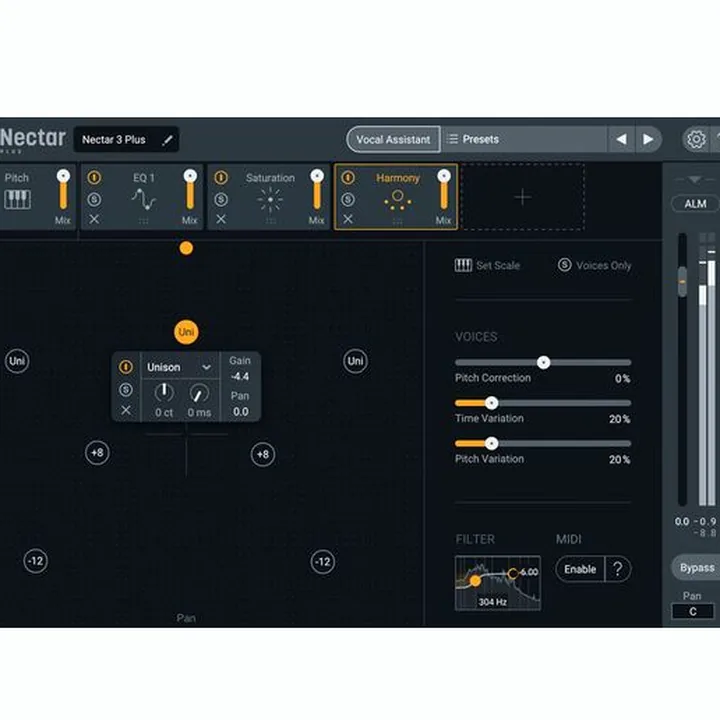The image size is (720, 720).
Task: Click the voice Gain value -4.4
Action: pos(240,377)
